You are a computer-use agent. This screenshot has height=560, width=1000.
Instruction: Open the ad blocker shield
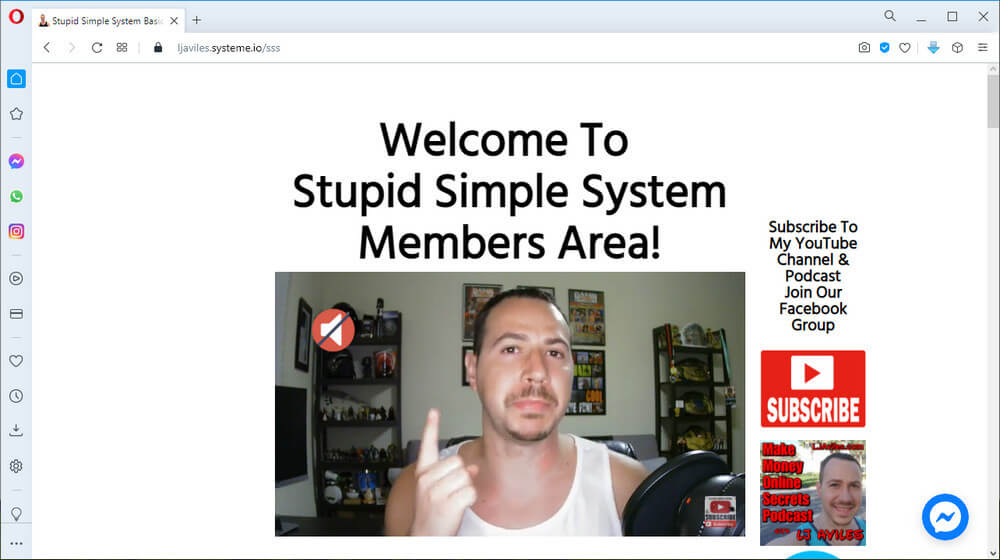pos(885,48)
